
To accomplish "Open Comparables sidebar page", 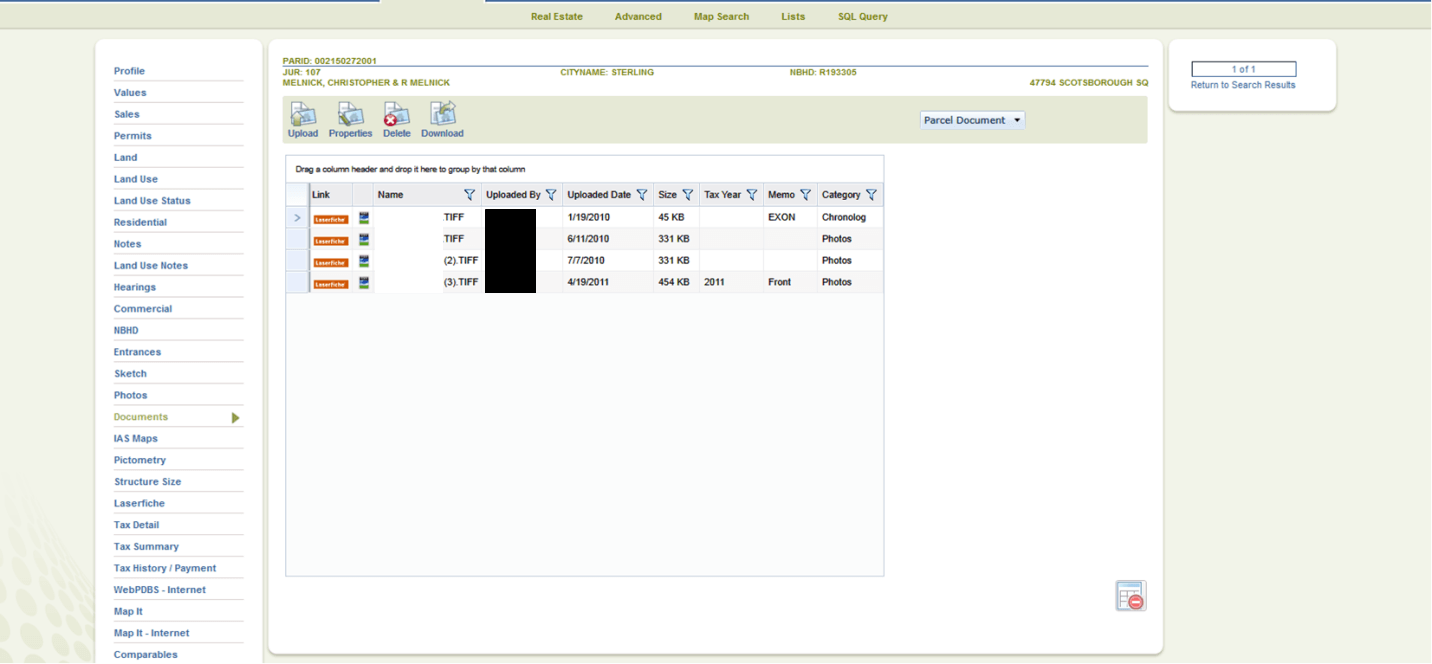I will tap(146, 655).
